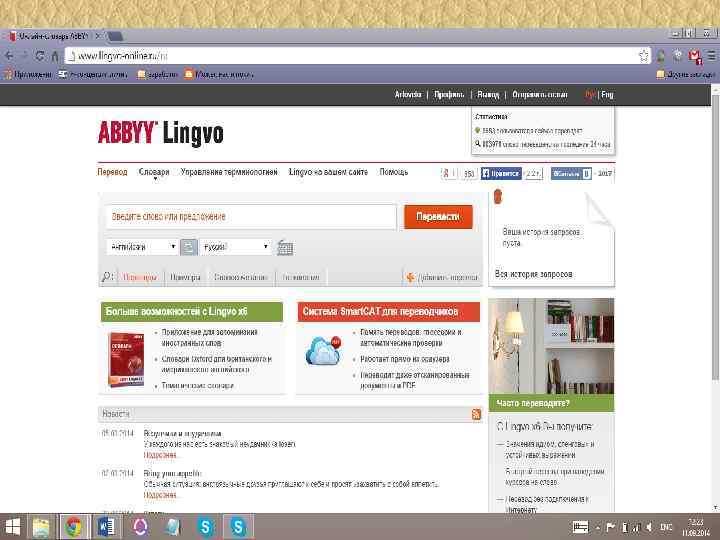
Task: Select the Примеры results tab
Action: tap(185, 277)
